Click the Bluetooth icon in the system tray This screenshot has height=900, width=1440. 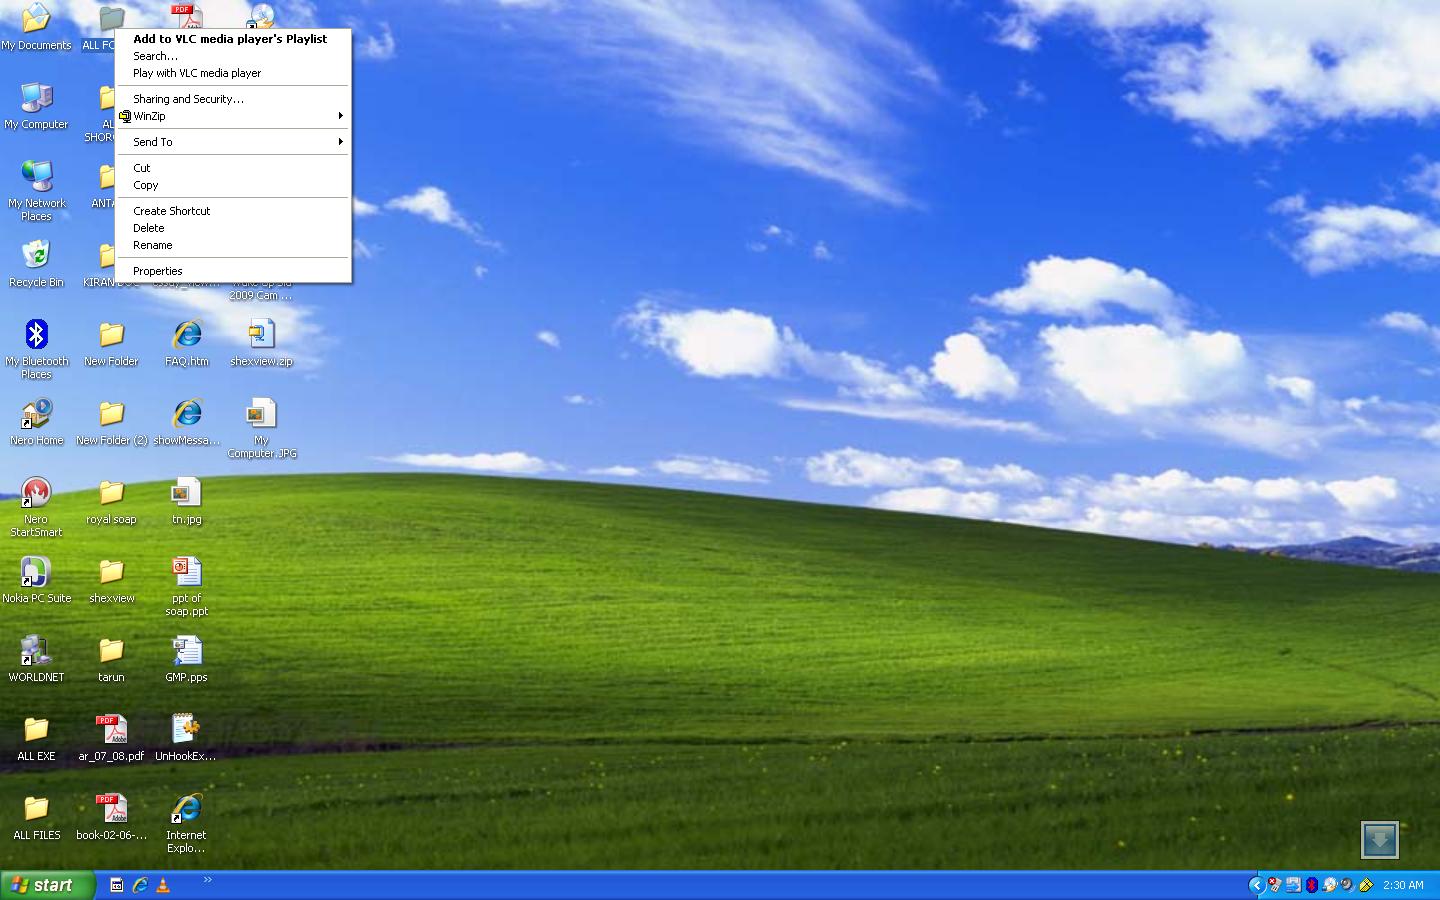coord(1312,885)
